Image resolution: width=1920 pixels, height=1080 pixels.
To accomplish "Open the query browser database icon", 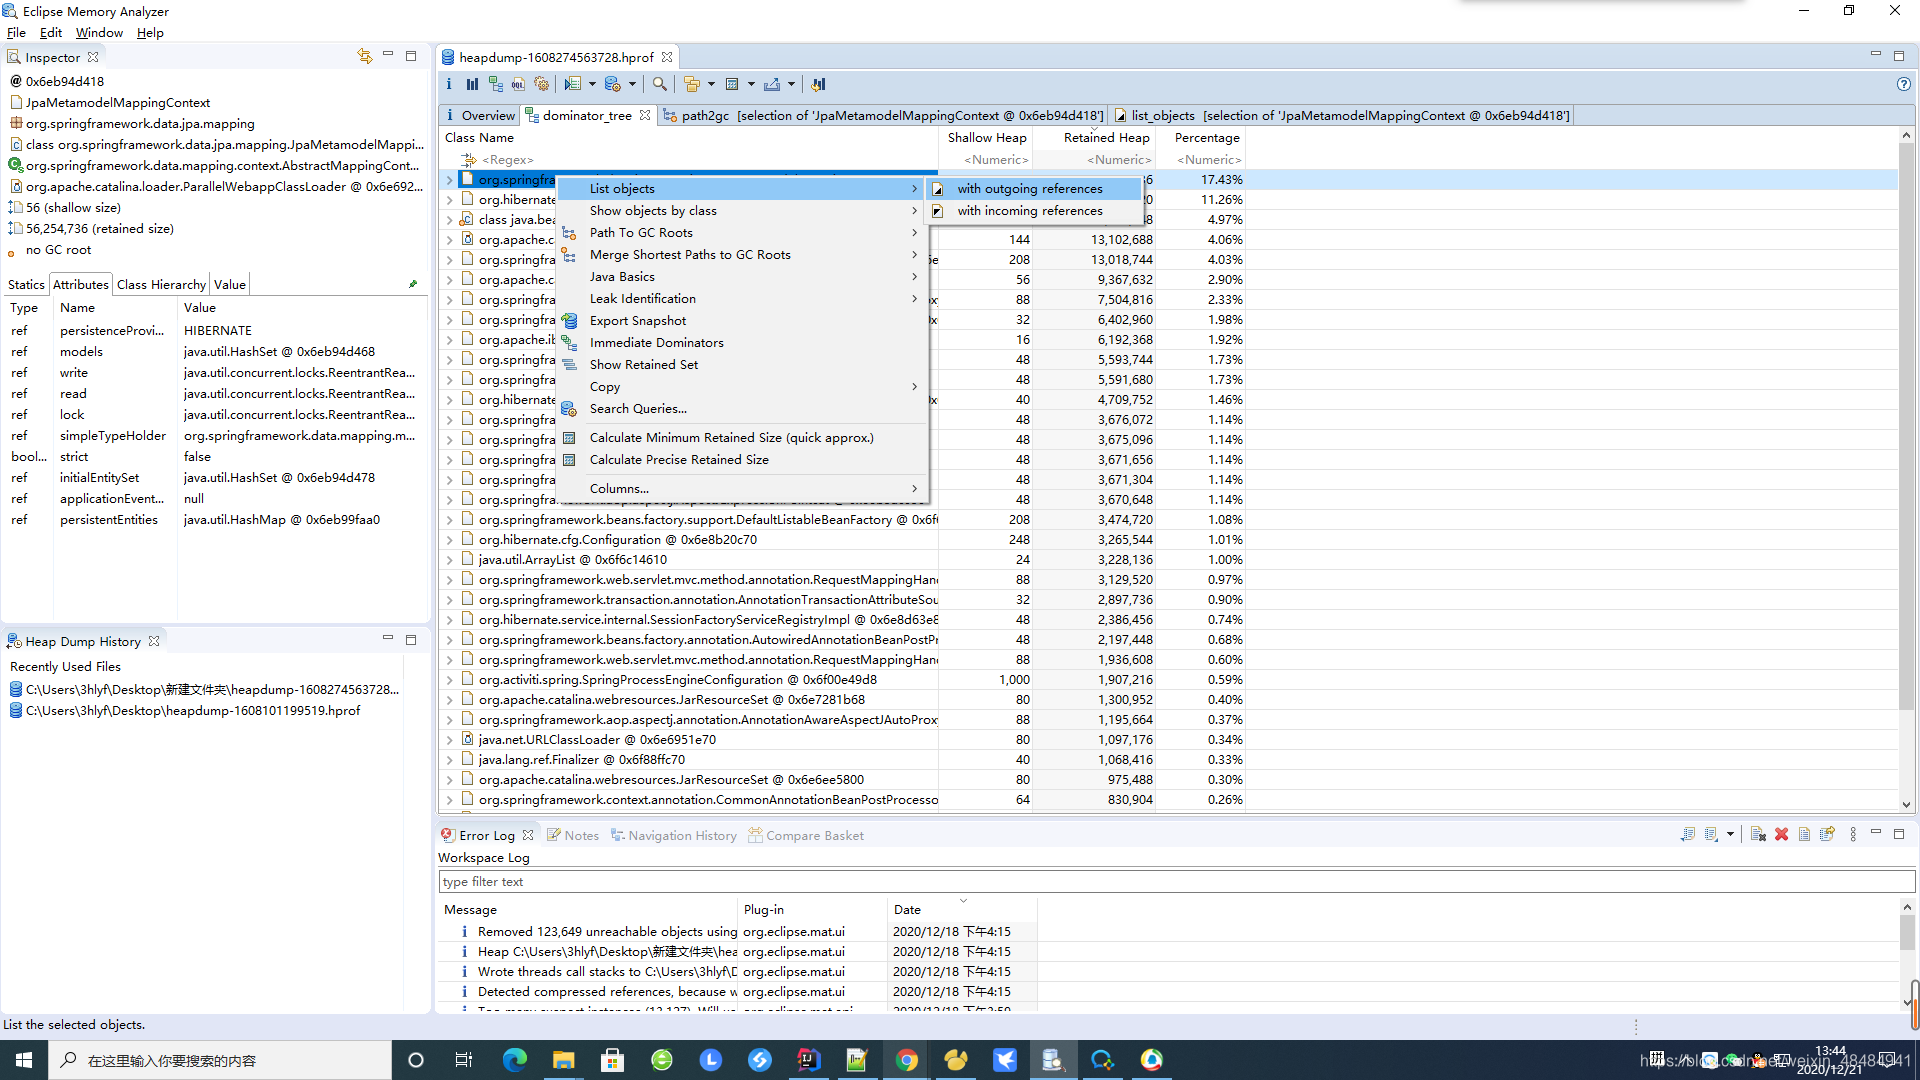I will 613,84.
